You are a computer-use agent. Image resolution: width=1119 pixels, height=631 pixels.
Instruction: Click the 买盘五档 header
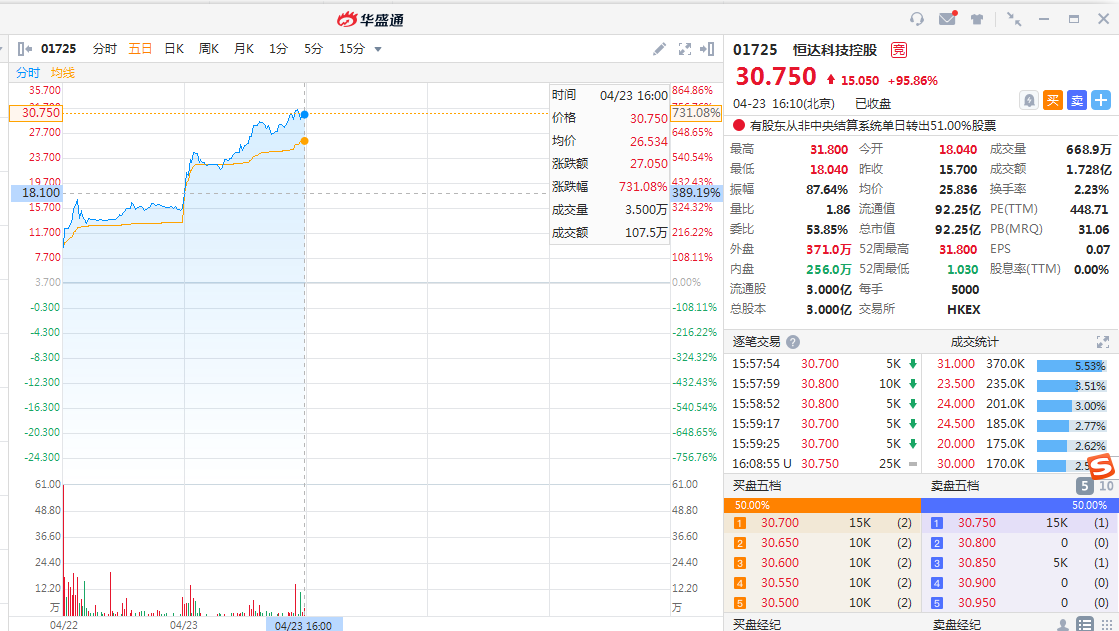click(756, 486)
